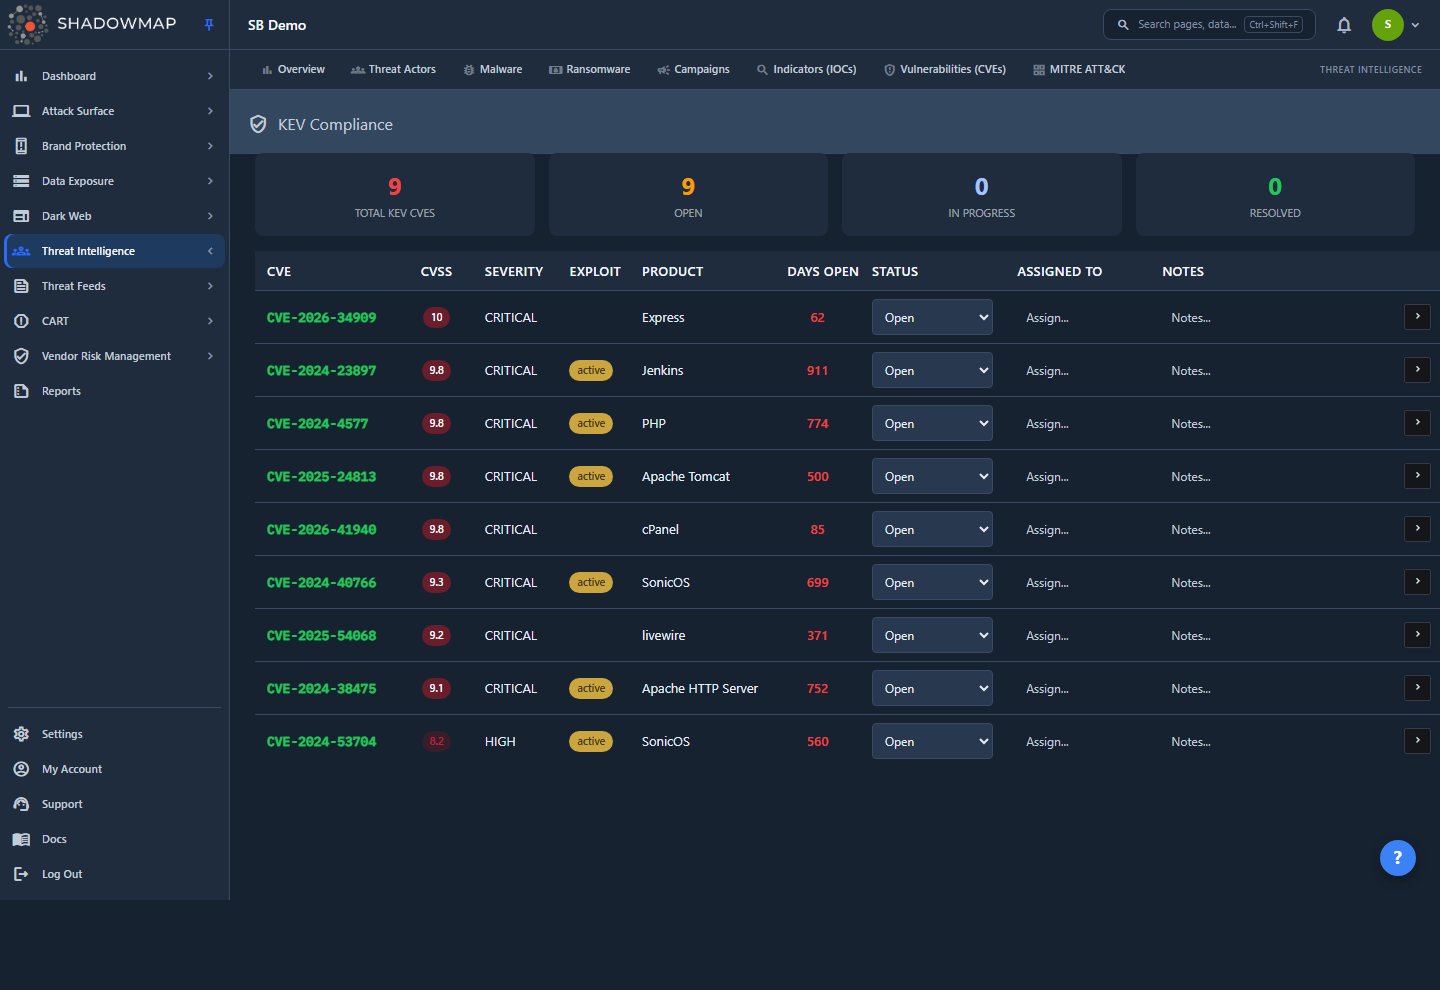The width and height of the screenshot is (1440, 990).
Task: Click CVE-2024-53704 identifier link
Action: 321,741
